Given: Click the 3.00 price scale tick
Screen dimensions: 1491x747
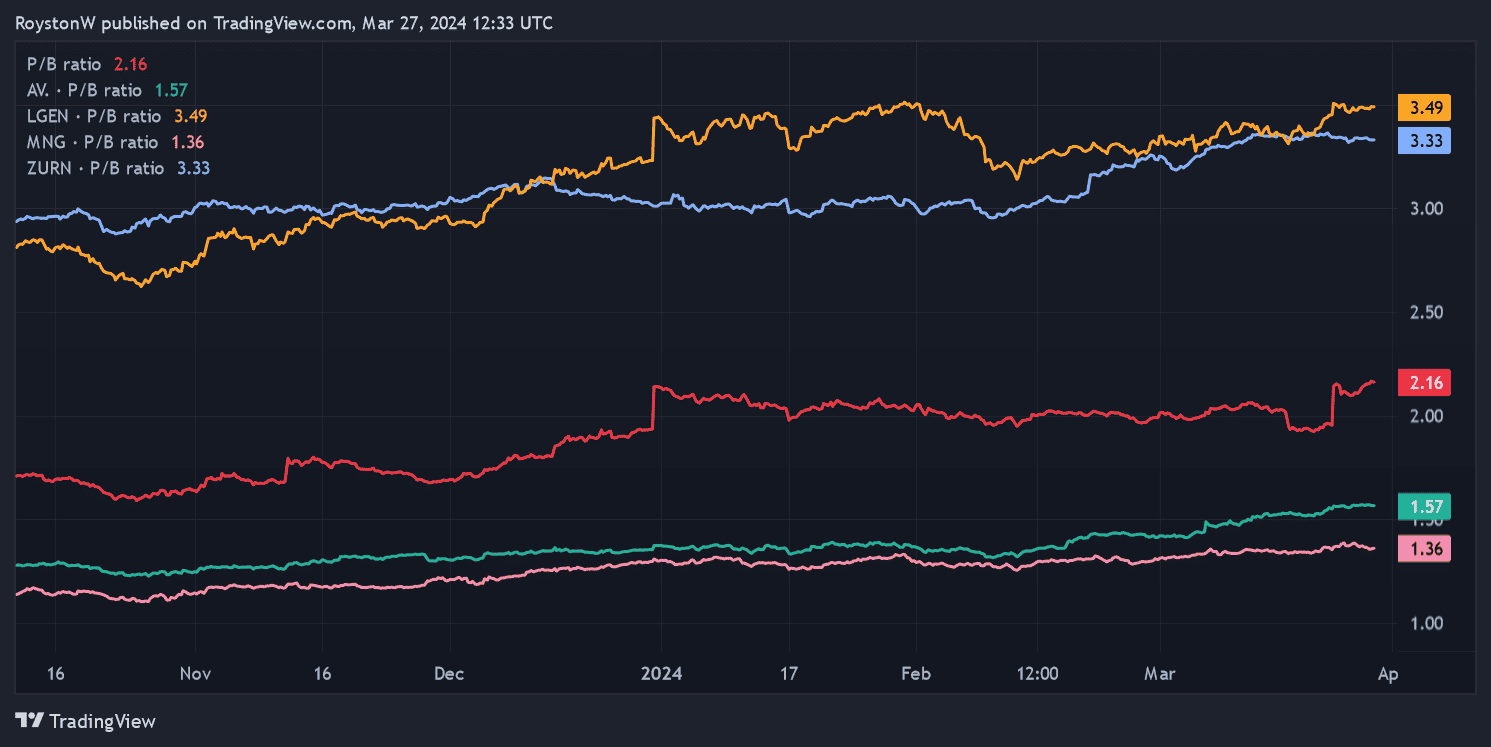Looking at the screenshot, I should click(x=1424, y=209).
